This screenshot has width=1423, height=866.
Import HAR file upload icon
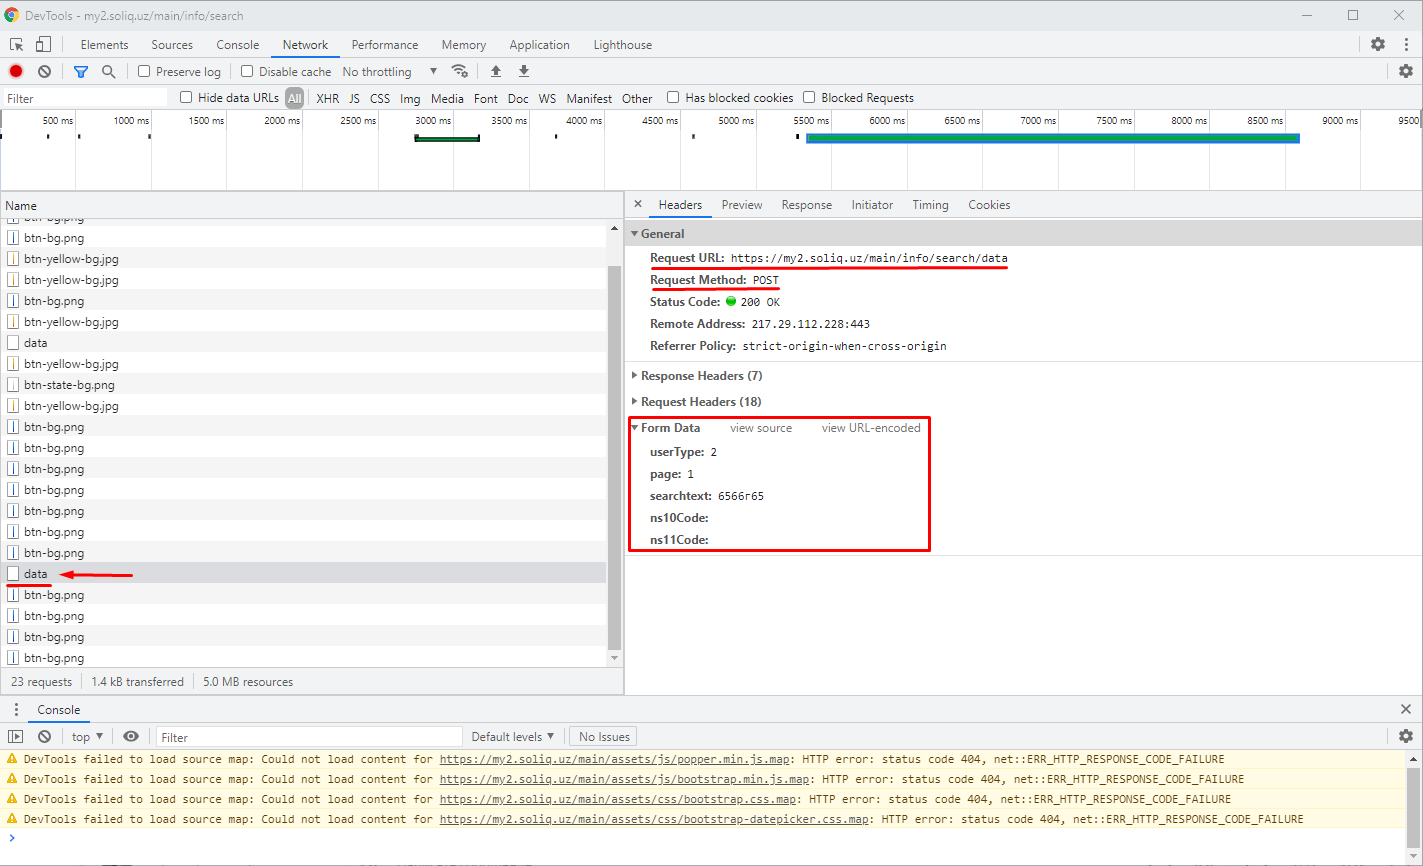click(495, 71)
